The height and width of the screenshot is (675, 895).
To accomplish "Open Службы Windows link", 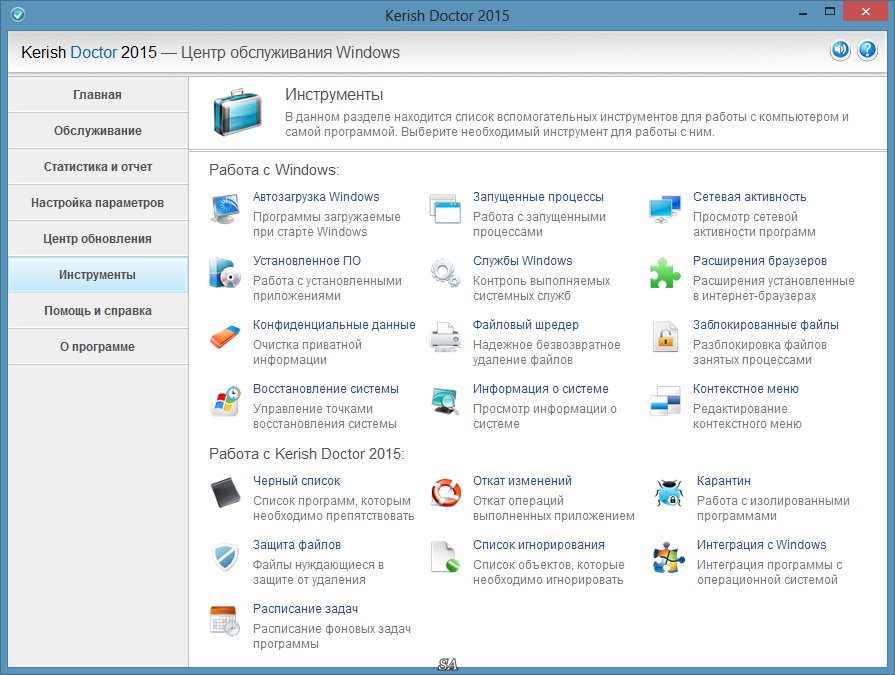I will [522, 261].
